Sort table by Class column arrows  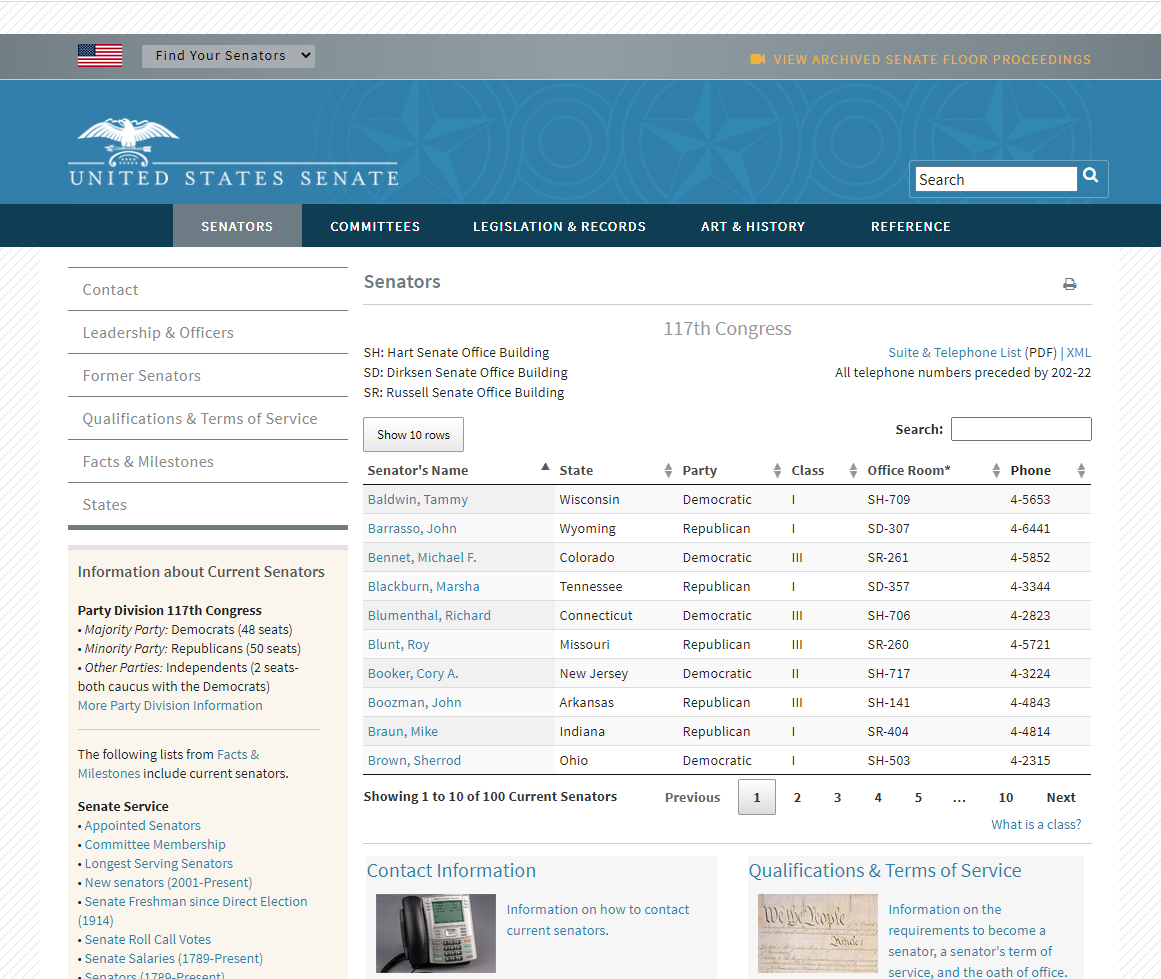pos(853,470)
